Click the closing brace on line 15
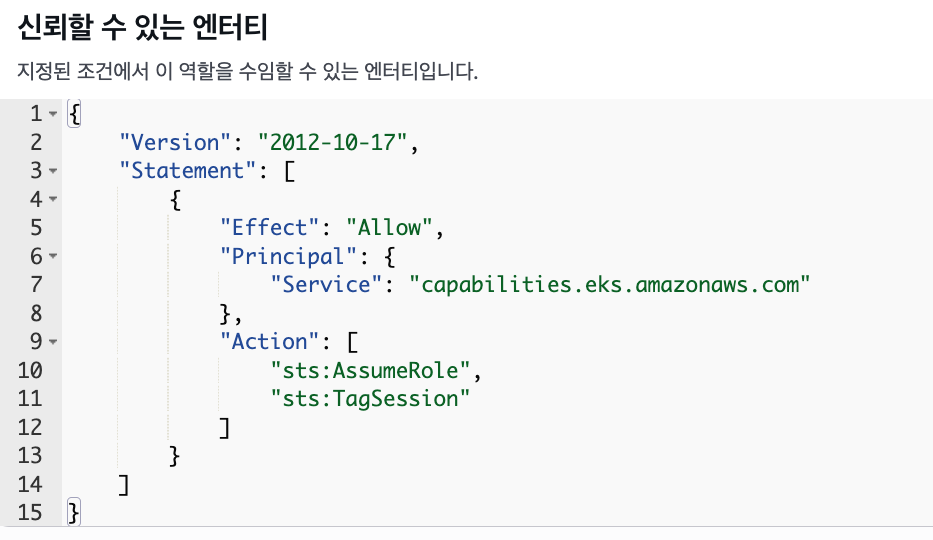The image size is (933, 540). point(73,513)
